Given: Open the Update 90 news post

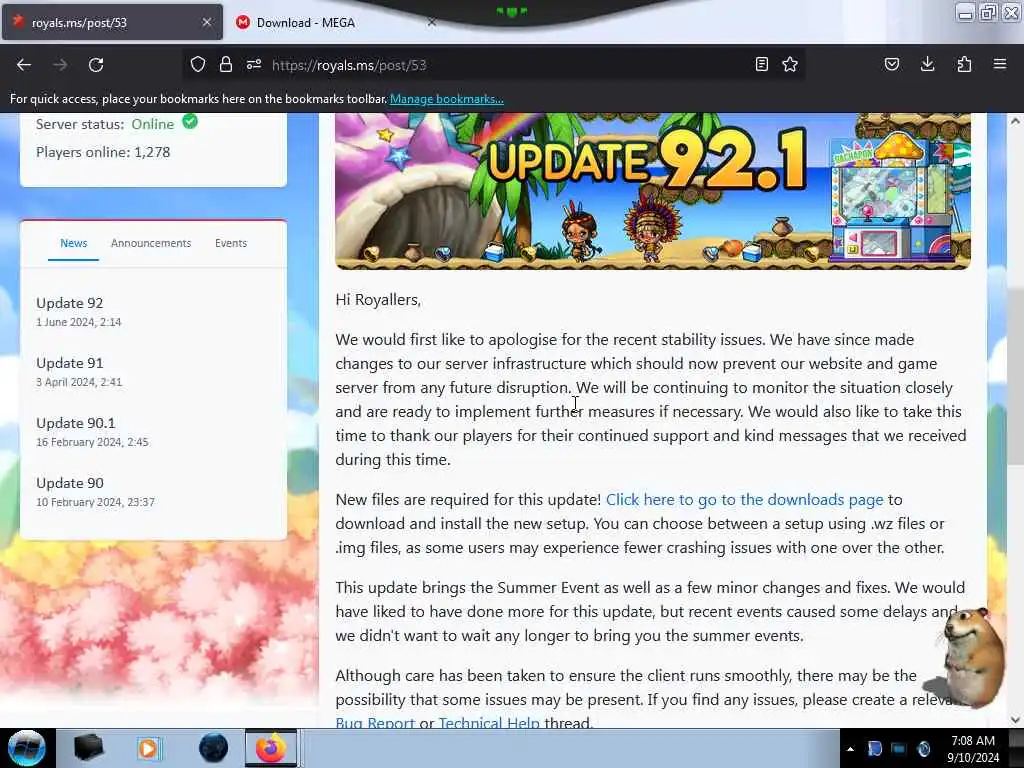Looking at the screenshot, I should 70,483.
